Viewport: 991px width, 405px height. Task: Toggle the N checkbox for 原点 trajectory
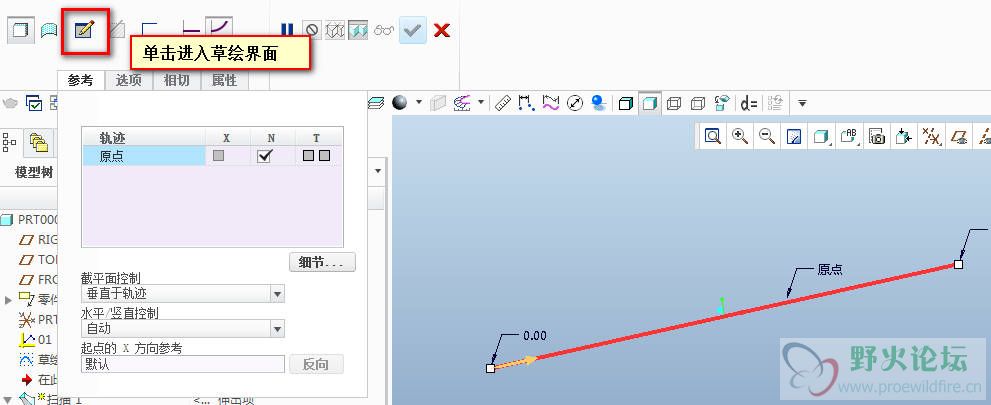pyautogui.click(x=265, y=155)
